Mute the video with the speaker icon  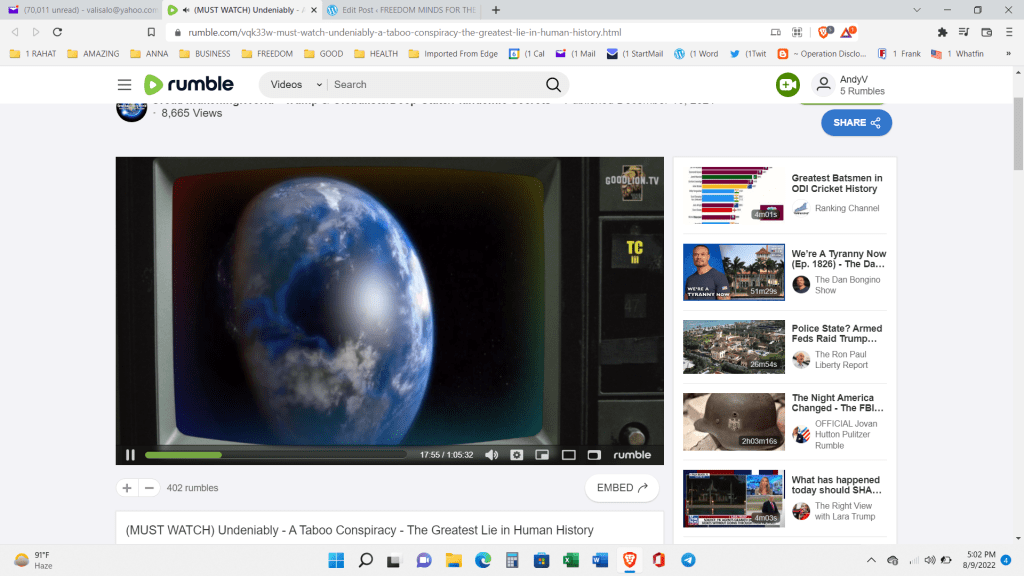491,455
